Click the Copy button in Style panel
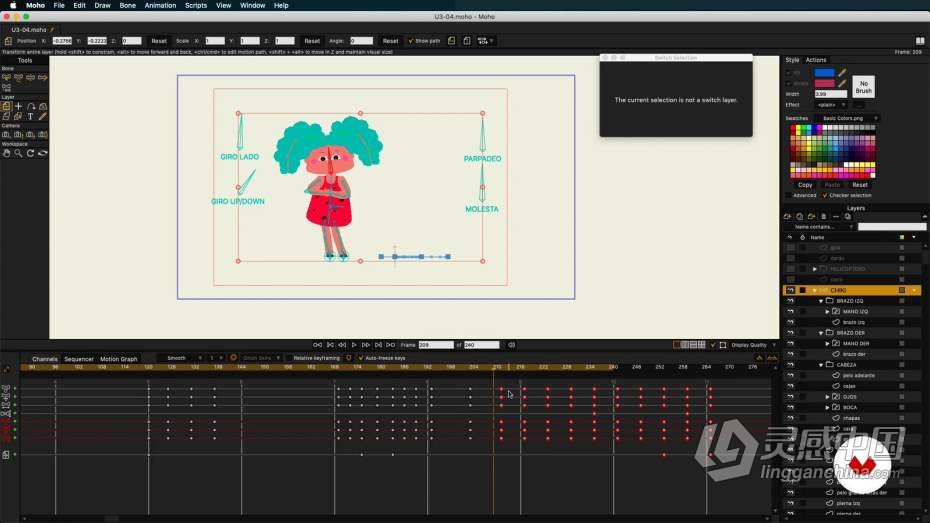The image size is (930, 523). (x=805, y=185)
